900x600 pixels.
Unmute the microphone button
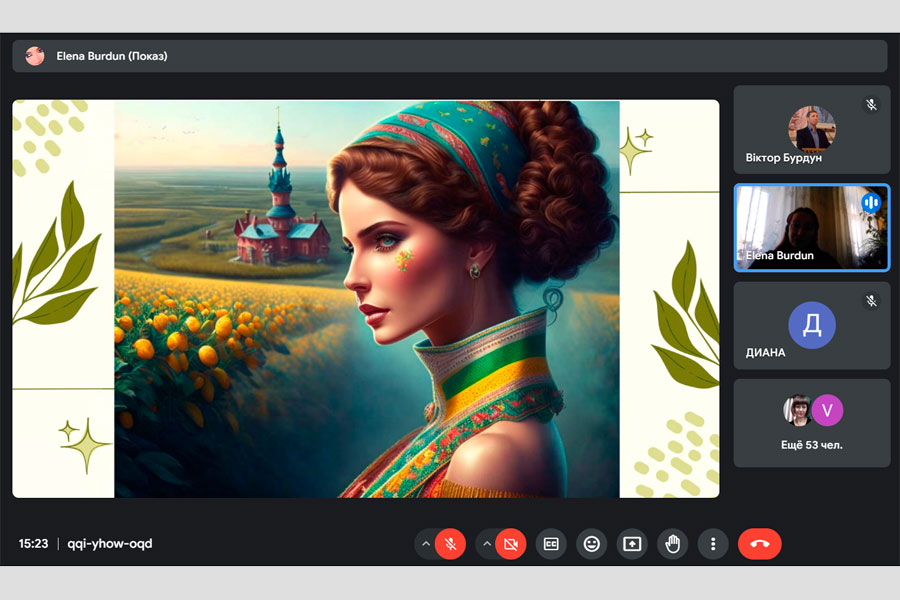[451, 544]
